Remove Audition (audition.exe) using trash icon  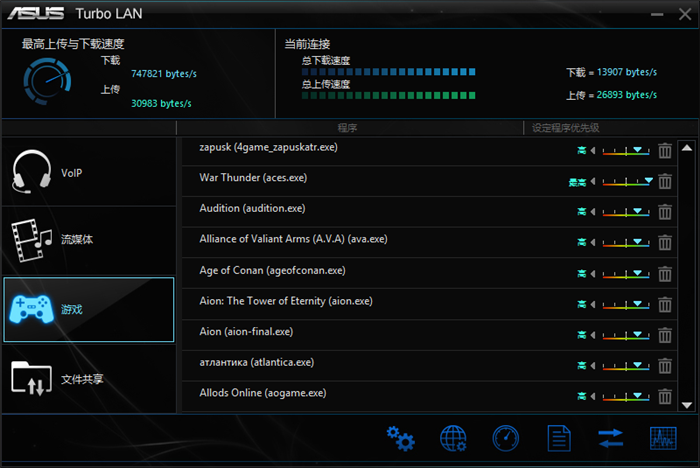665,212
